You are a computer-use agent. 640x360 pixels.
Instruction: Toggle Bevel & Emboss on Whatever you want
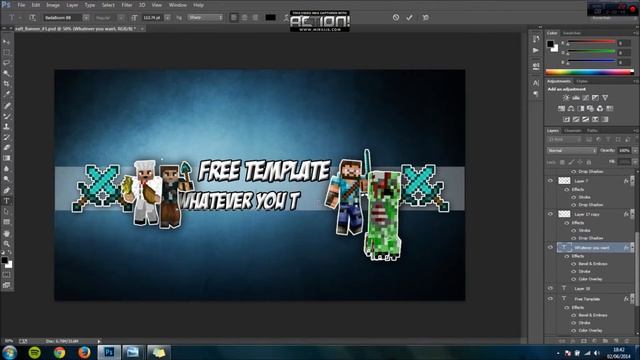coord(573,264)
